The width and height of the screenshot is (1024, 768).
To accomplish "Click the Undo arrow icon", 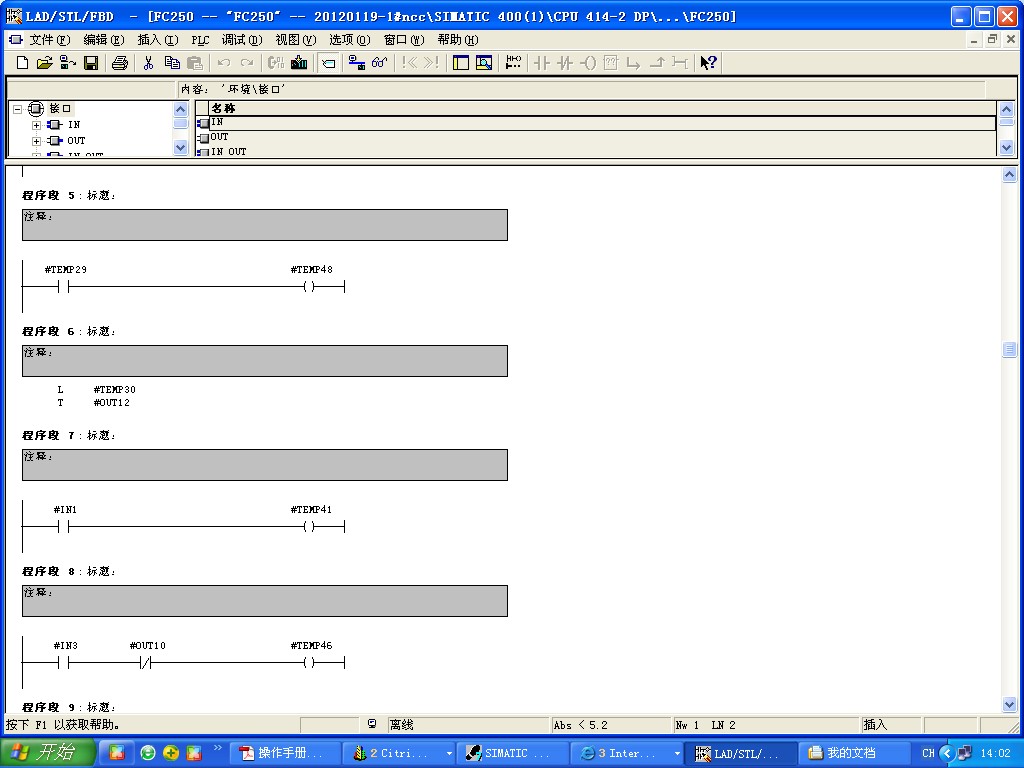I will pyautogui.click(x=224, y=63).
